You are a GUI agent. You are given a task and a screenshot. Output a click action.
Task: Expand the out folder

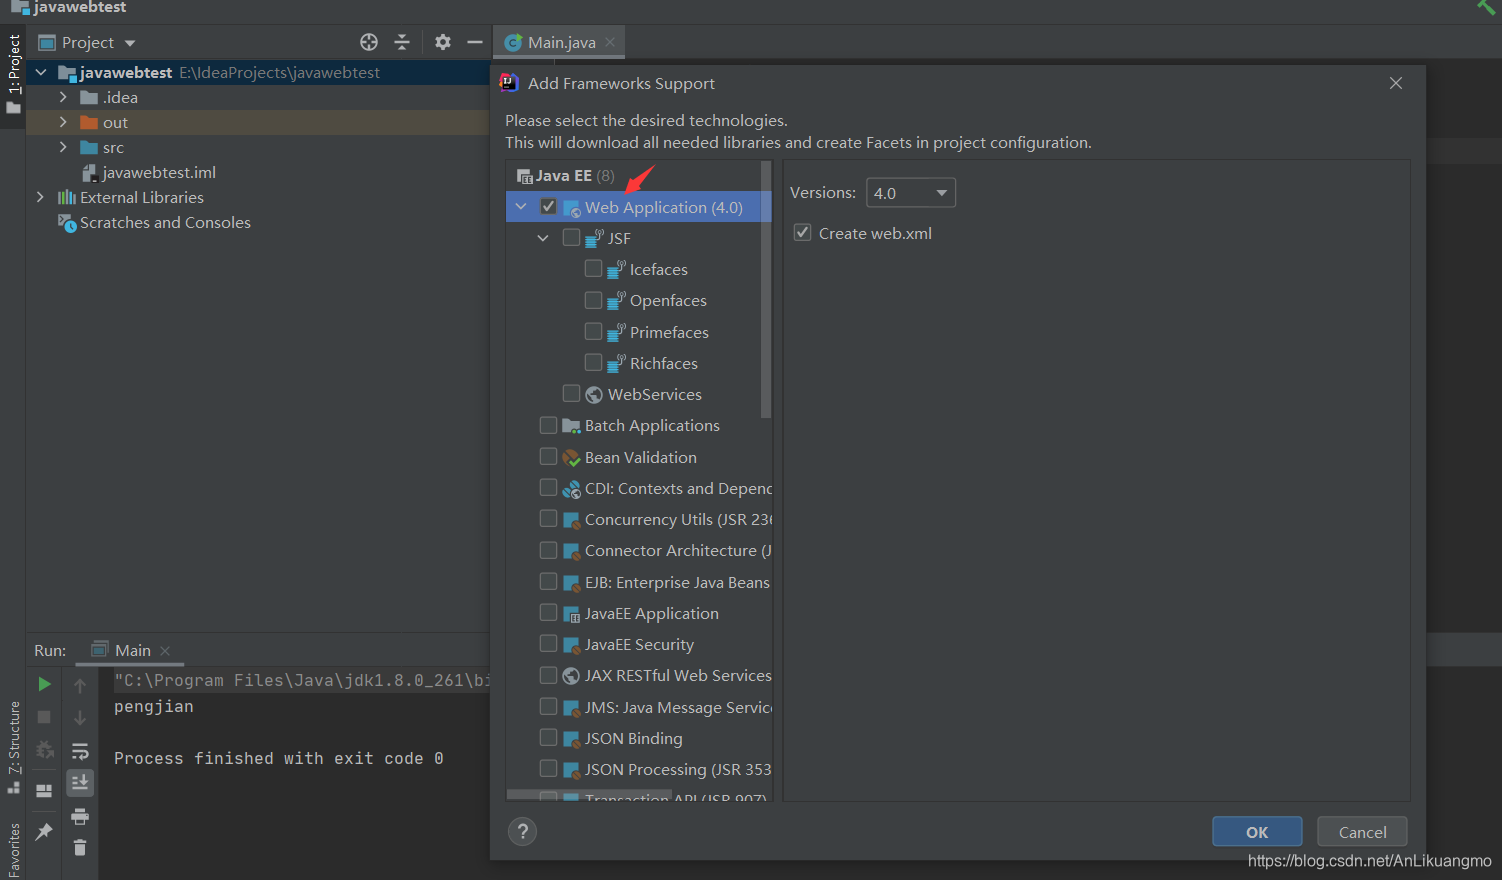(x=63, y=122)
